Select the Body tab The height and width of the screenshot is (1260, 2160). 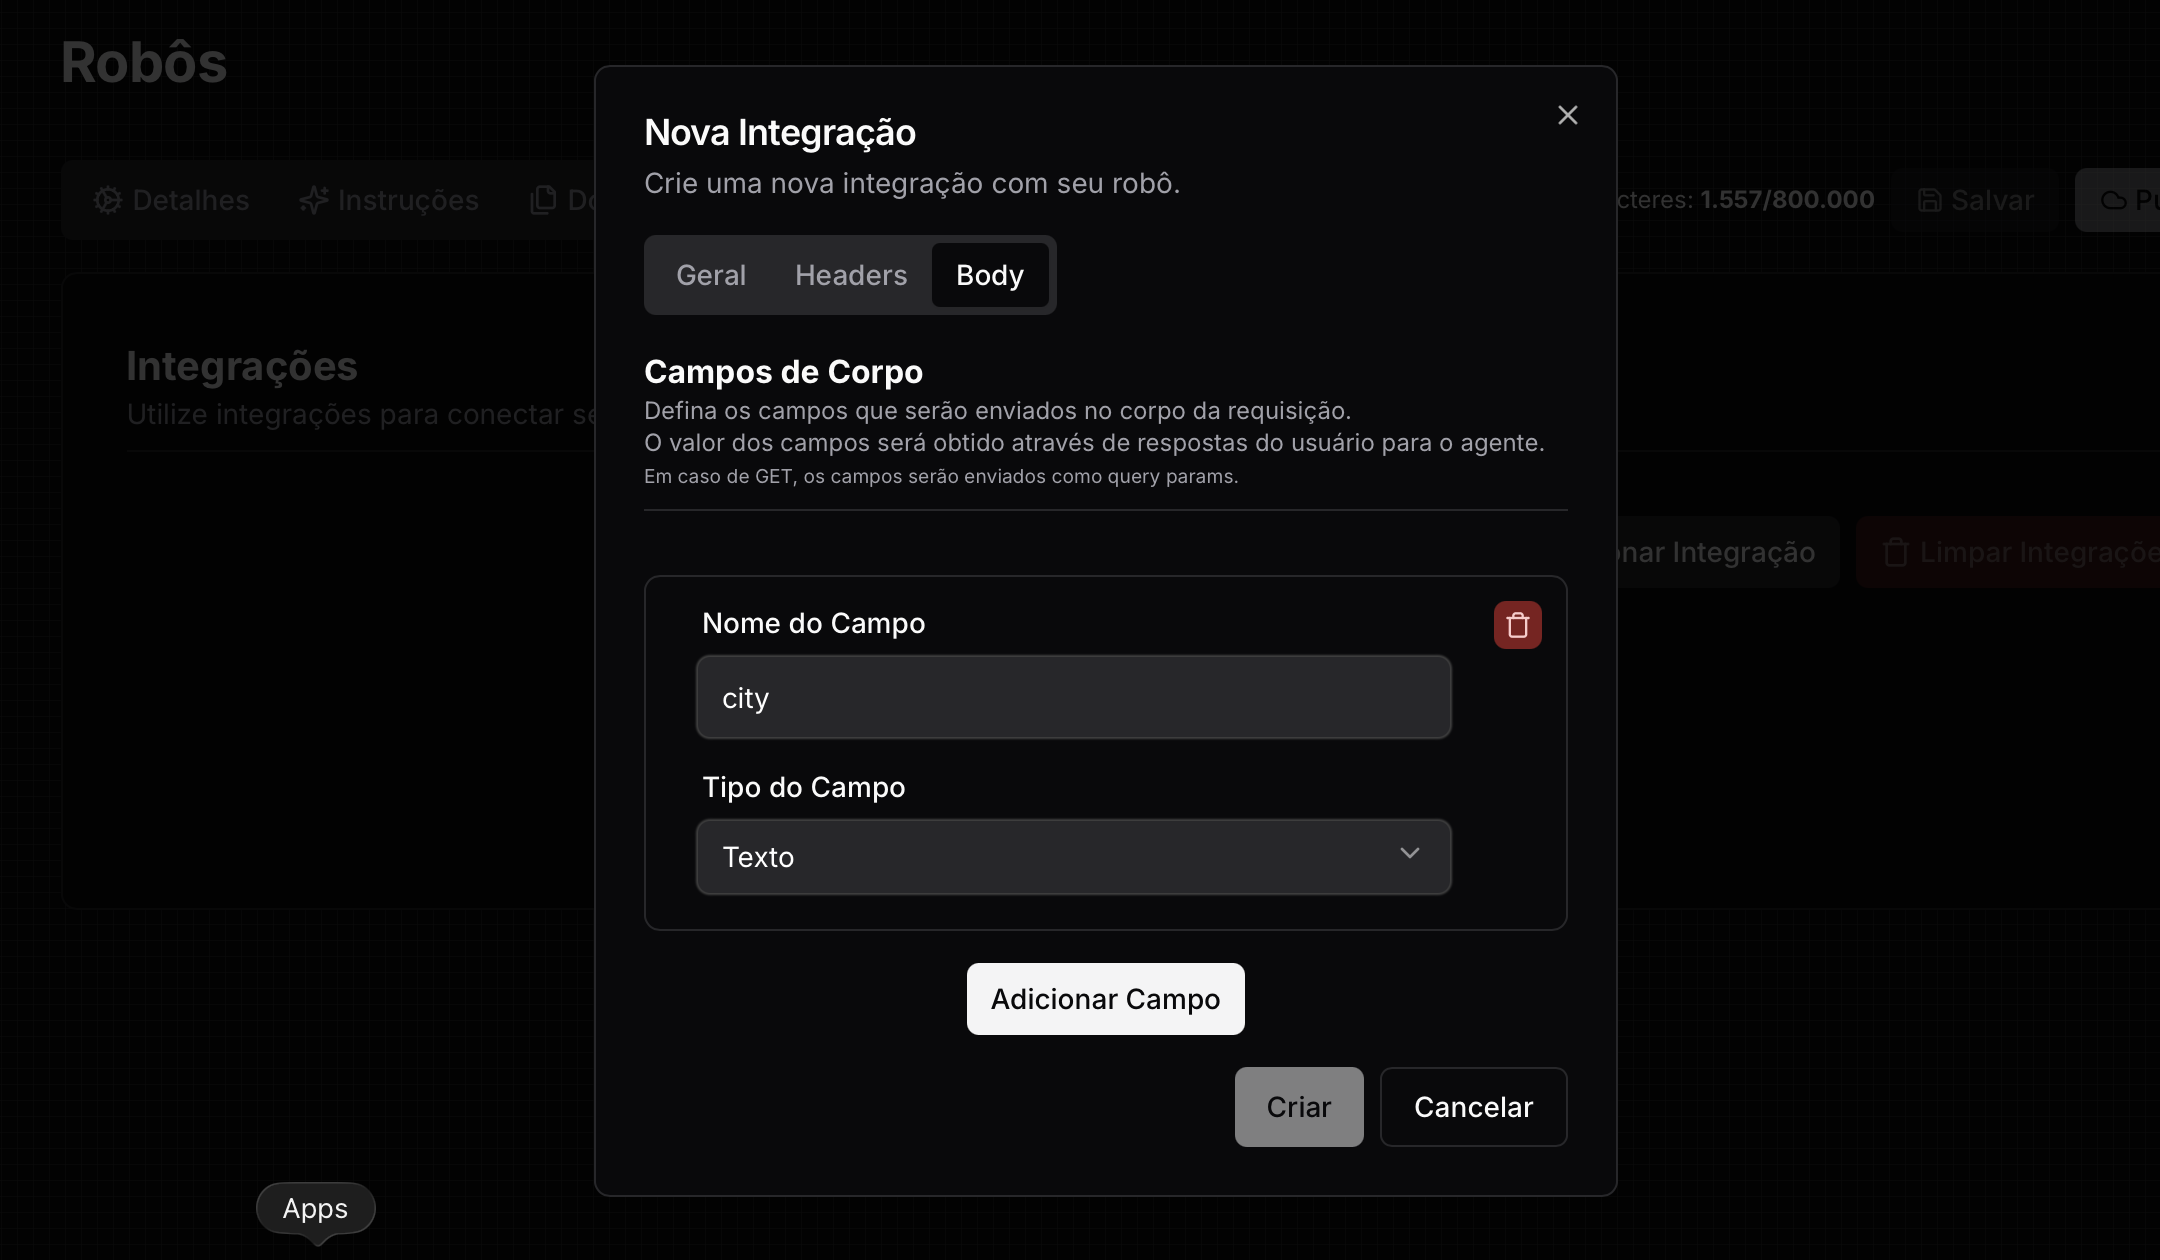989,275
